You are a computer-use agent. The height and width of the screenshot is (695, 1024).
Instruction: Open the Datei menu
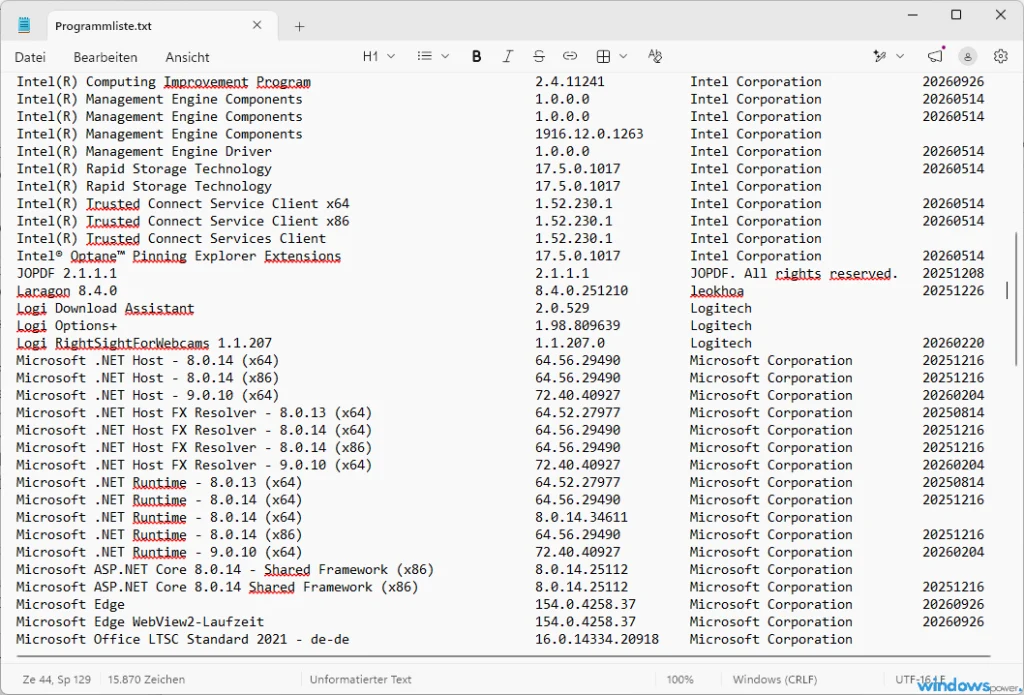30,57
